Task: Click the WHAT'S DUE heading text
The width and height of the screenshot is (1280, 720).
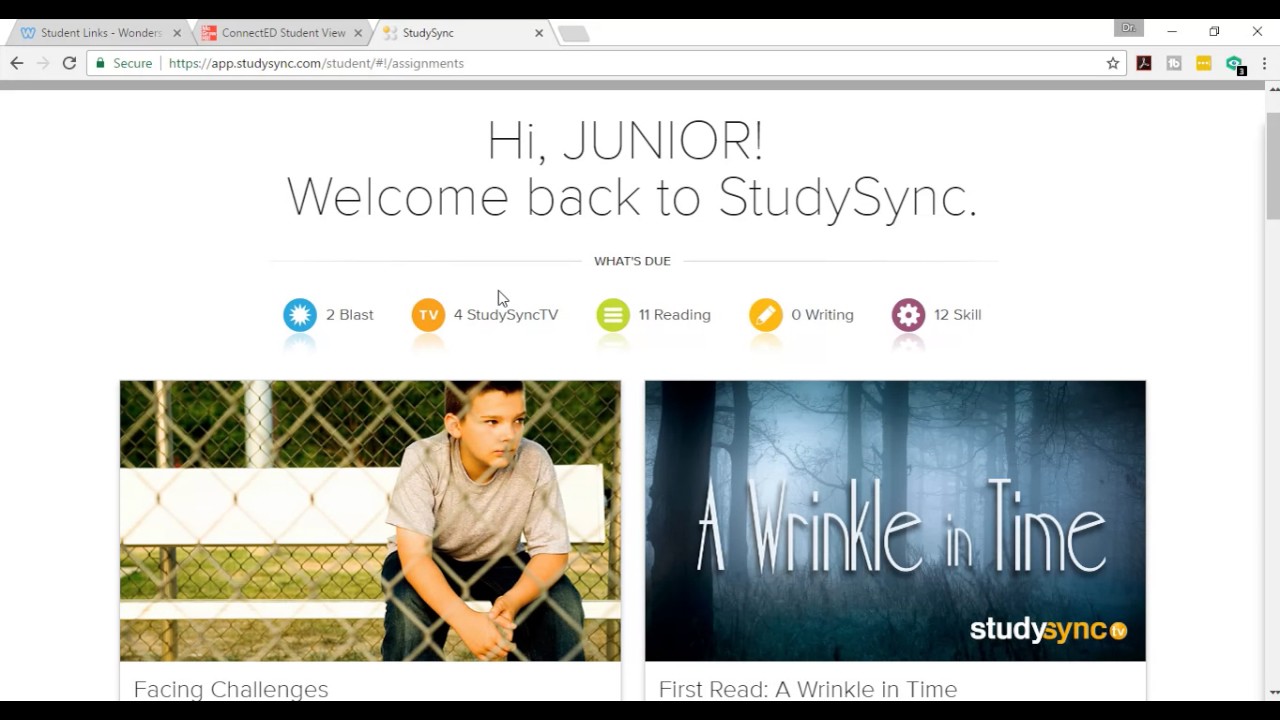Action: 632,261
